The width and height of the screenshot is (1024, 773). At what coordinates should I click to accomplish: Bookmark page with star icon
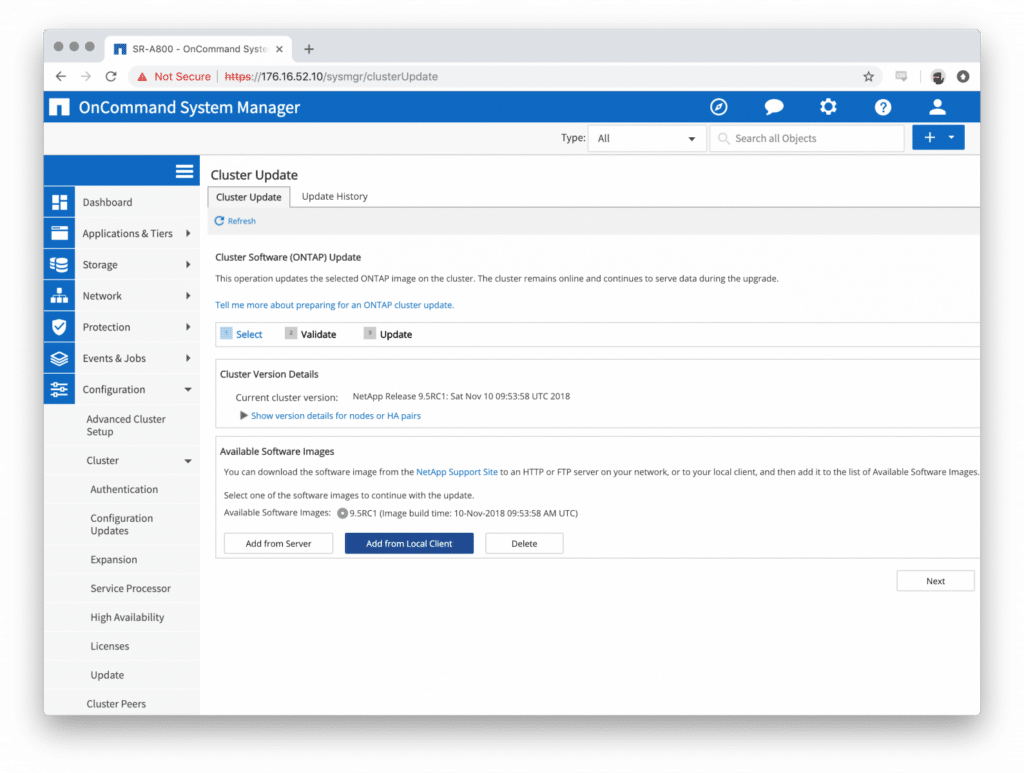tap(868, 76)
